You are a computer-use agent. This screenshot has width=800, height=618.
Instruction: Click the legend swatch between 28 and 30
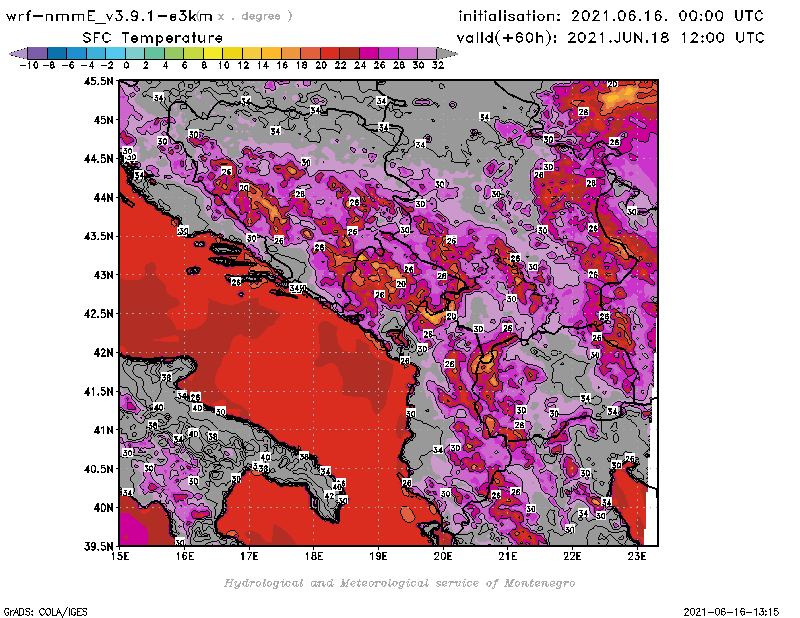(x=408, y=53)
